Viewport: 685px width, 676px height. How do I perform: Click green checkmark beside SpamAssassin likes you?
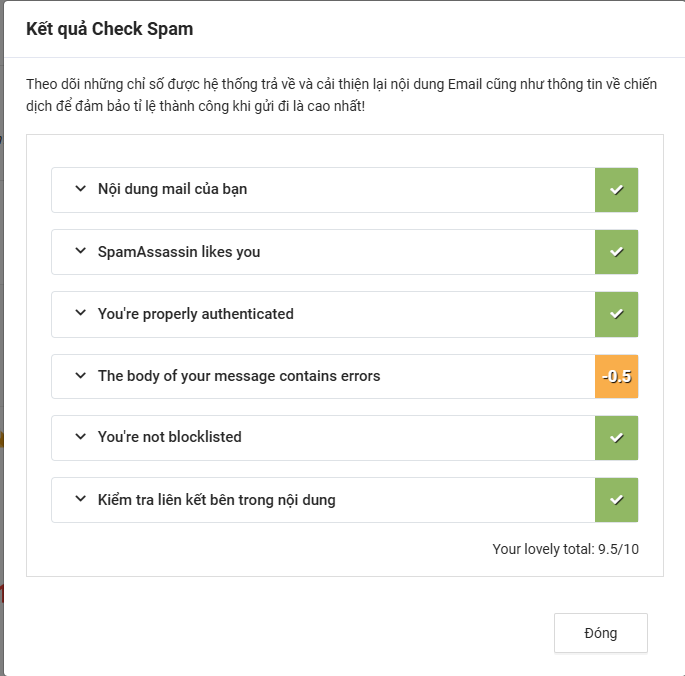point(616,252)
